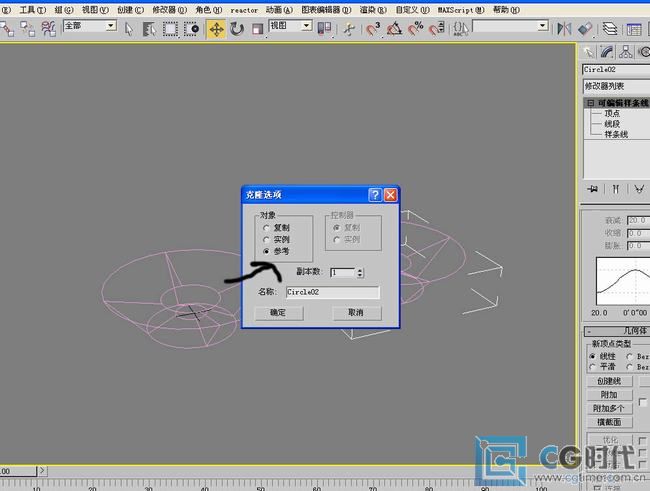Toggle the Spinner Snap icon
Image resolution: width=650 pixels, height=491 pixels.
coord(436,29)
